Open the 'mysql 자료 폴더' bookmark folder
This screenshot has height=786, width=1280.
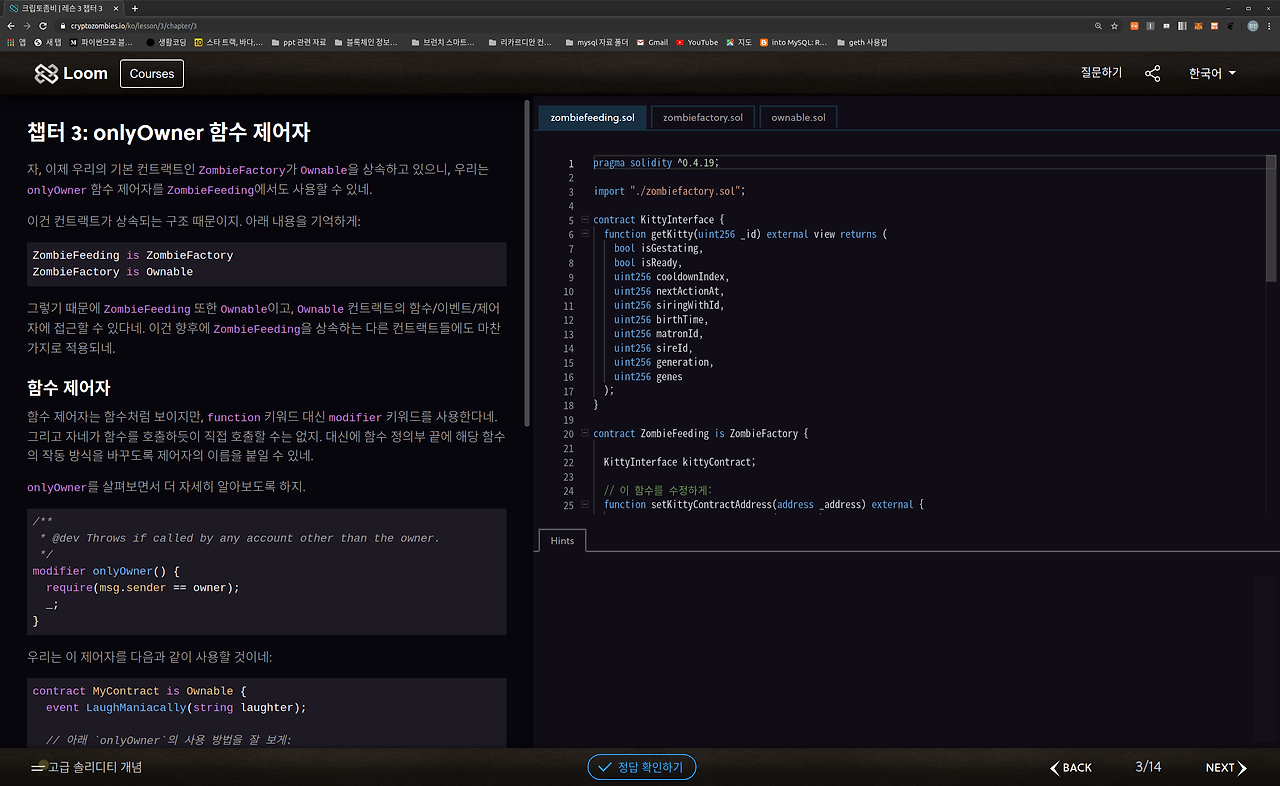tap(596, 42)
